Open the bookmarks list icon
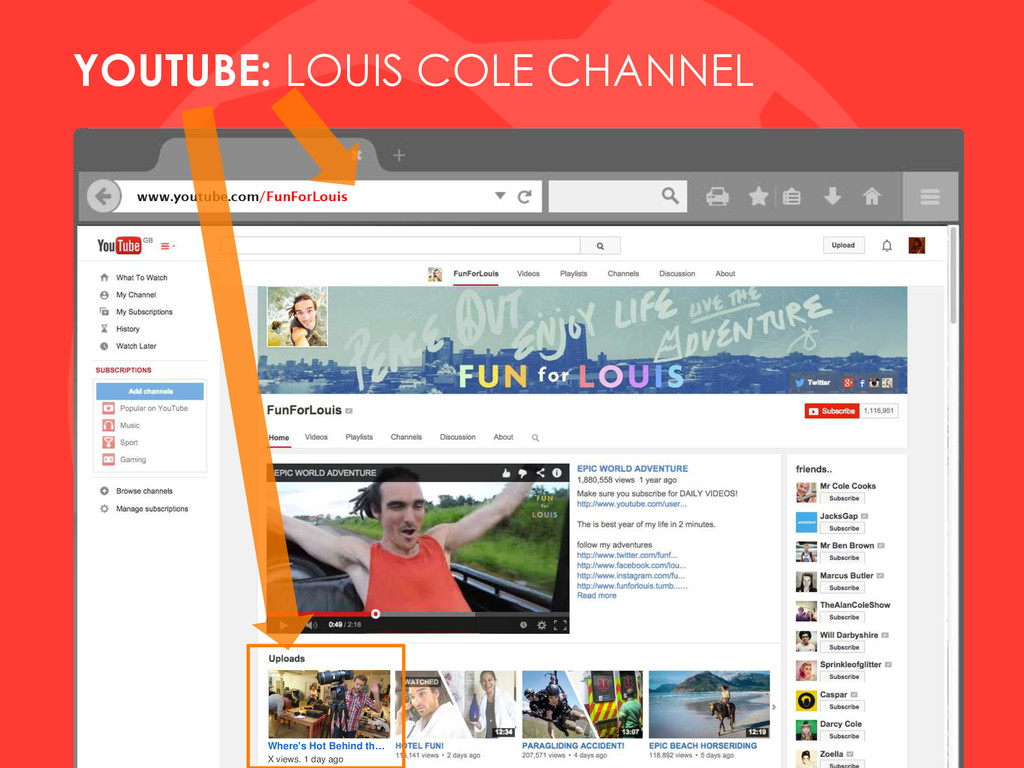The image size is (1024, 768). 792,196
